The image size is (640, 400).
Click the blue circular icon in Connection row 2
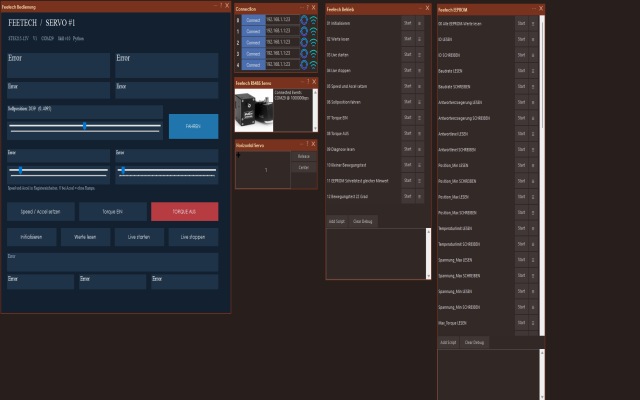point(304,42)
